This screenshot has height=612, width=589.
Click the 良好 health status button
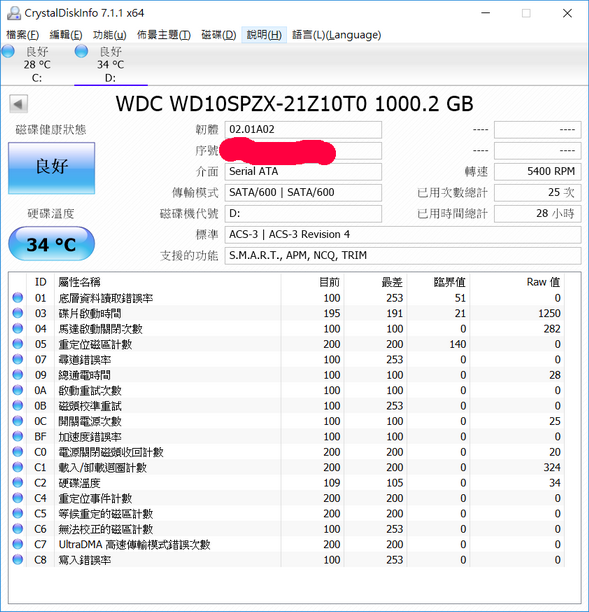52,168
